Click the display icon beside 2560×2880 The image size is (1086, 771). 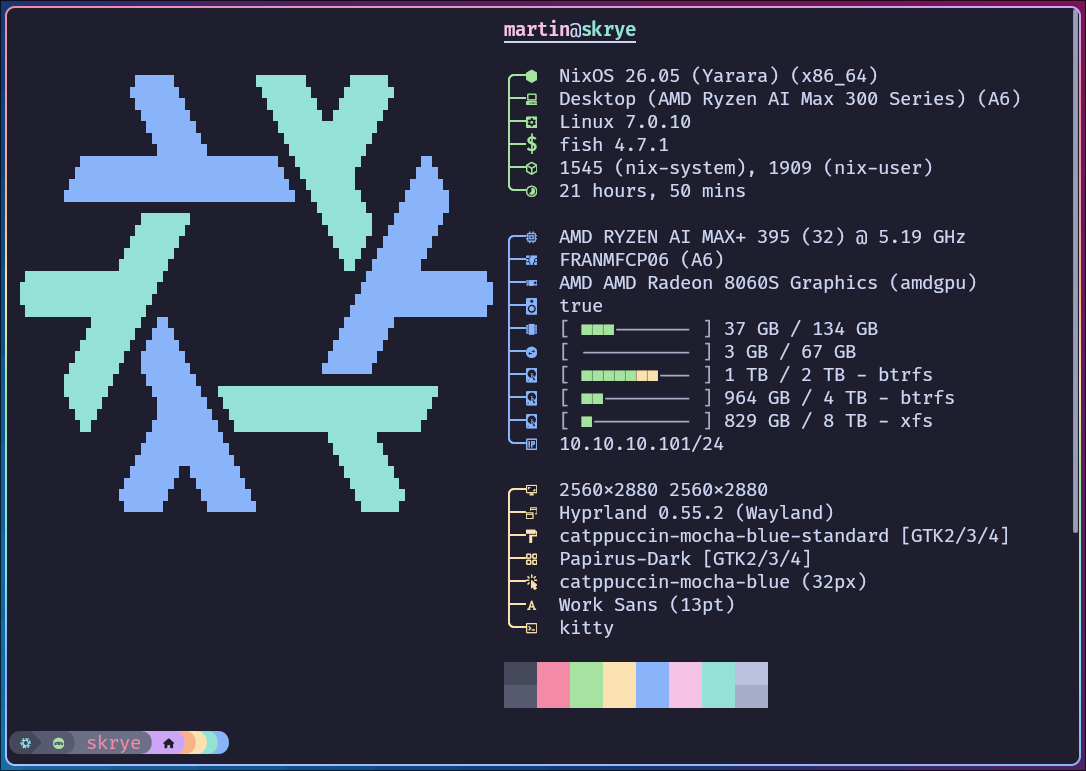tap(531, 490)
